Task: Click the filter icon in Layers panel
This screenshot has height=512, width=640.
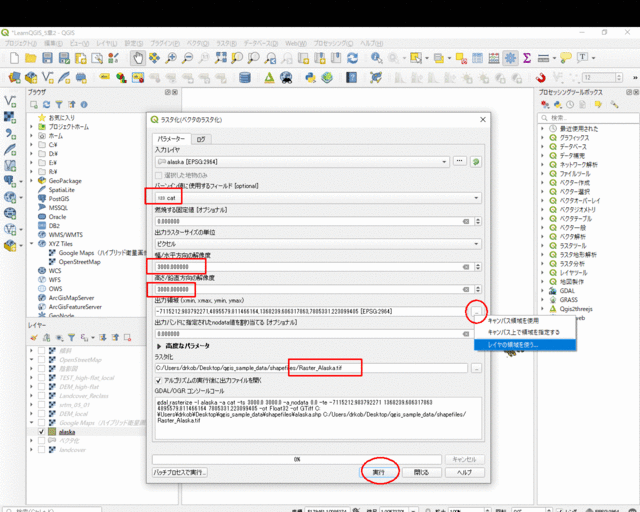Action: [71, 337]
